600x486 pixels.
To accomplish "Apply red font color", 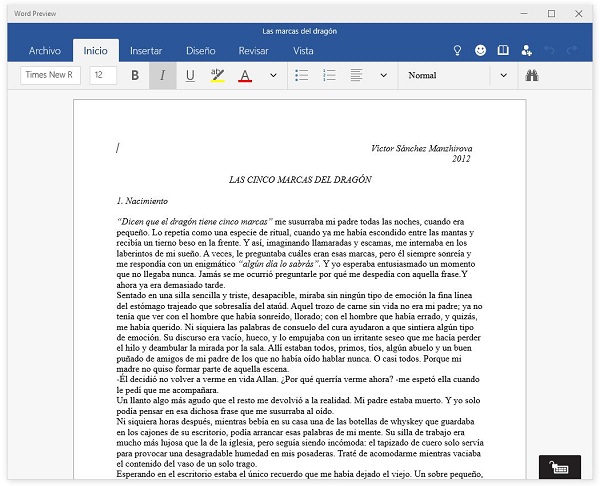I will click(x=245, y=75).
